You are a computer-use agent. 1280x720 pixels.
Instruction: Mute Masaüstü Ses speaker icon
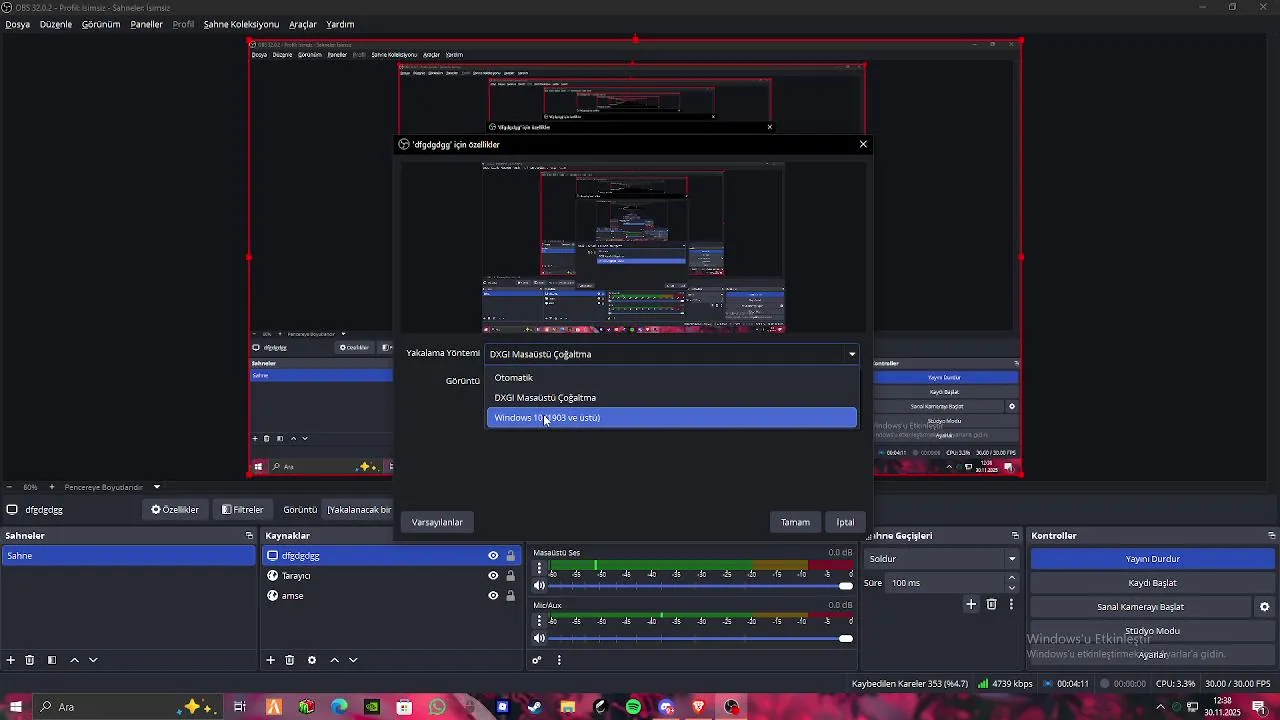point(540,586)
